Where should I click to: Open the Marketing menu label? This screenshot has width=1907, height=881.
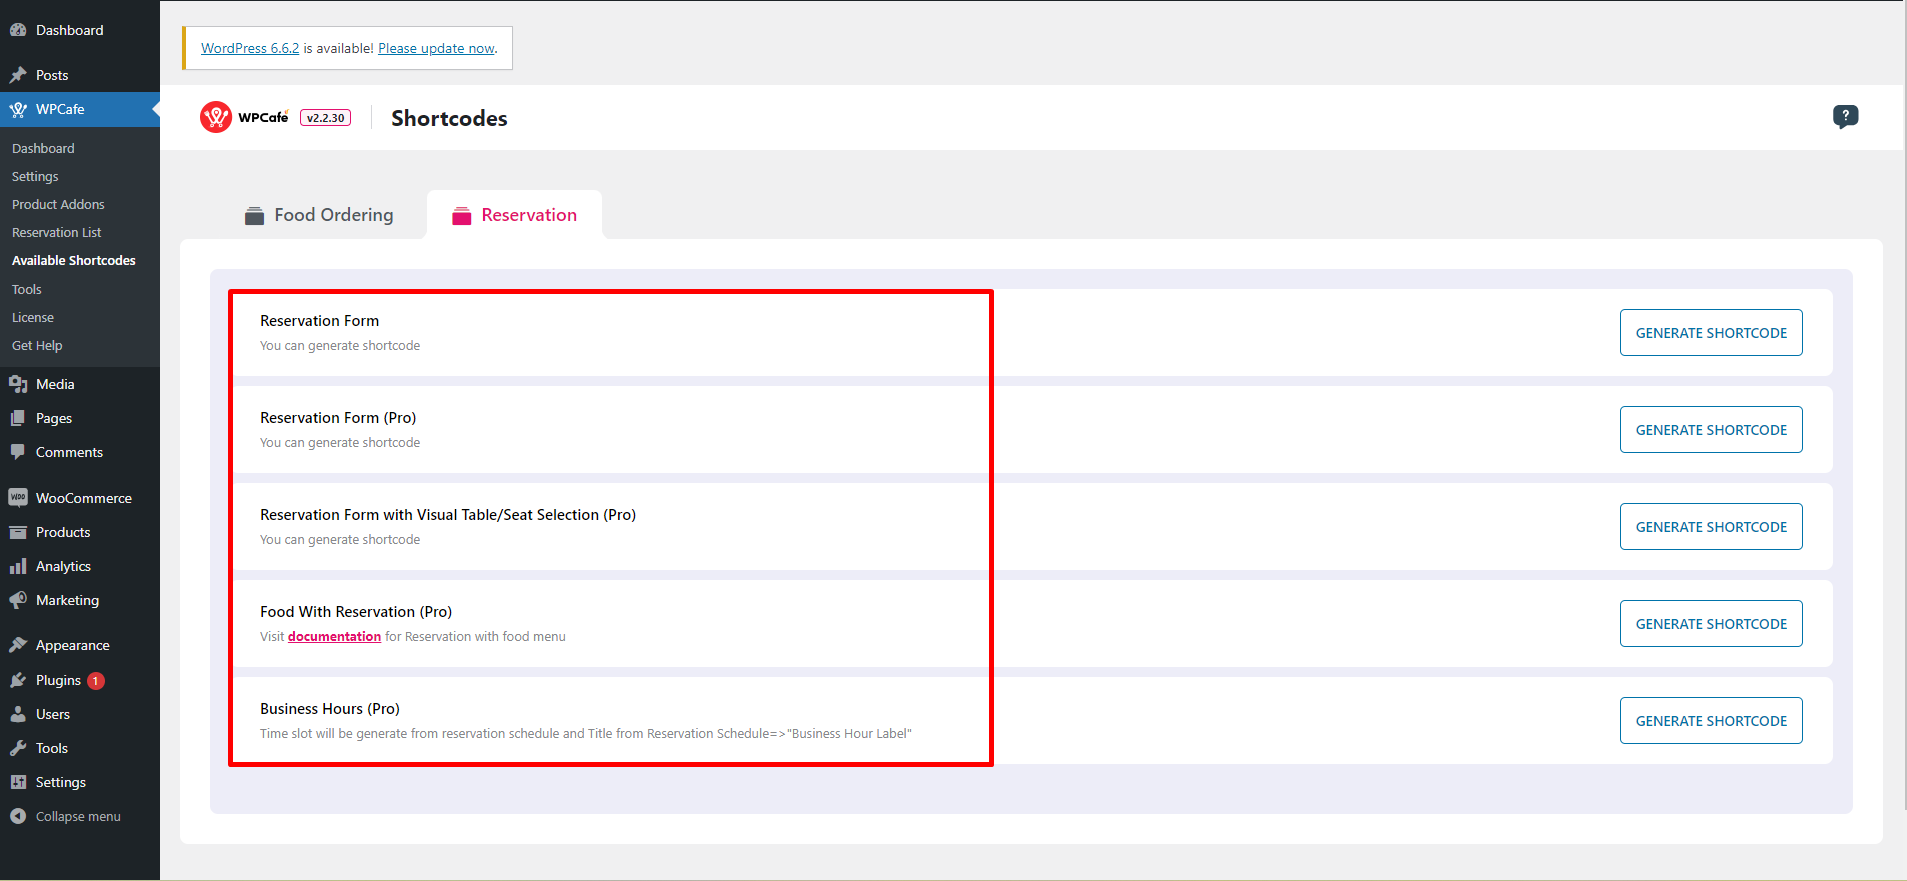[67, 600]
